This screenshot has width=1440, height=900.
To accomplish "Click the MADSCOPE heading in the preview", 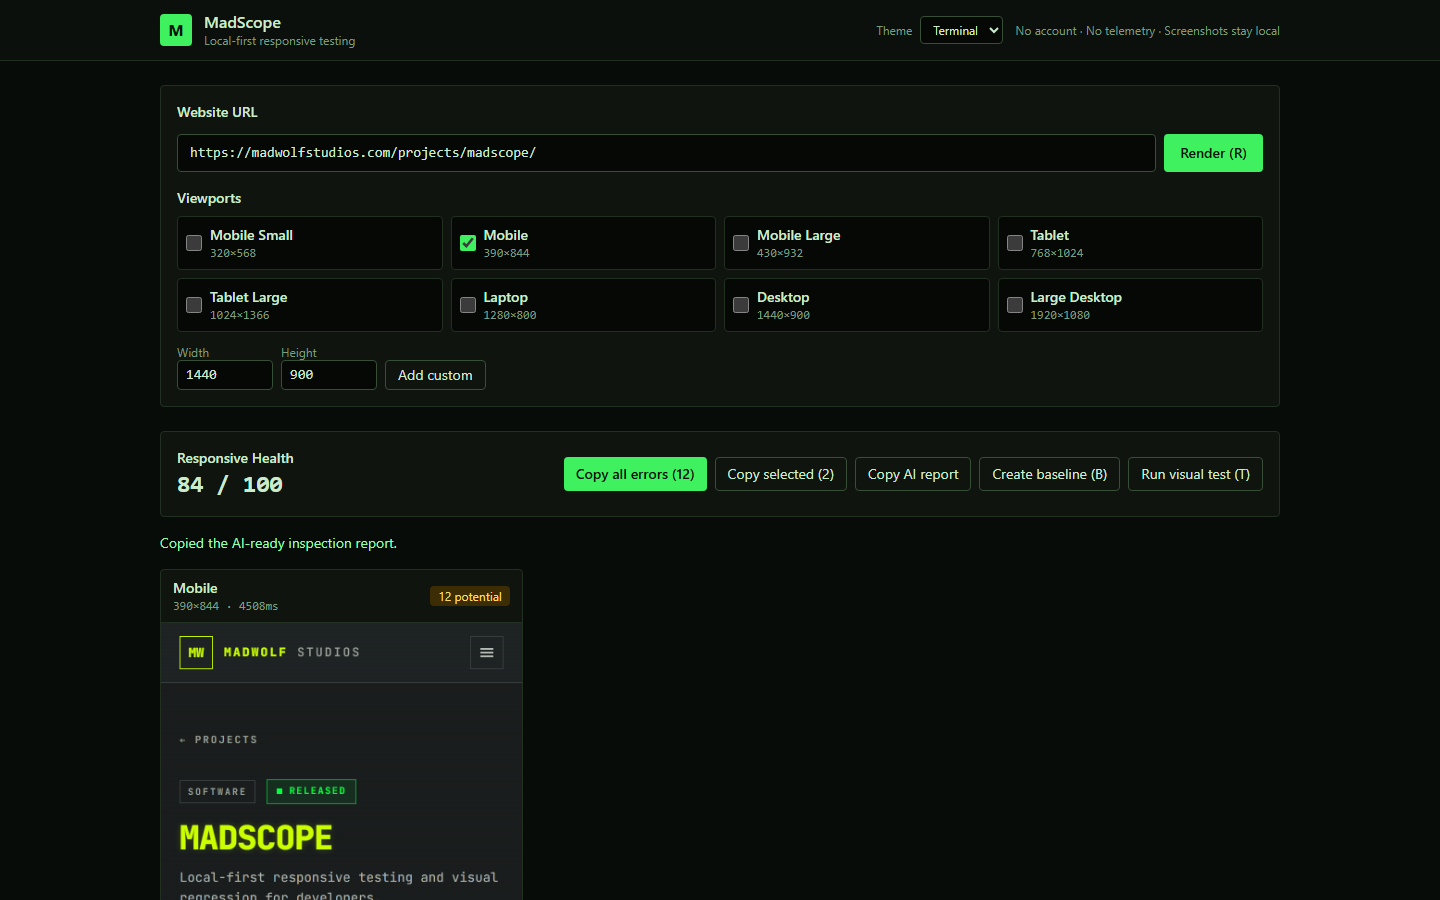I will click(x=256, y=837).
